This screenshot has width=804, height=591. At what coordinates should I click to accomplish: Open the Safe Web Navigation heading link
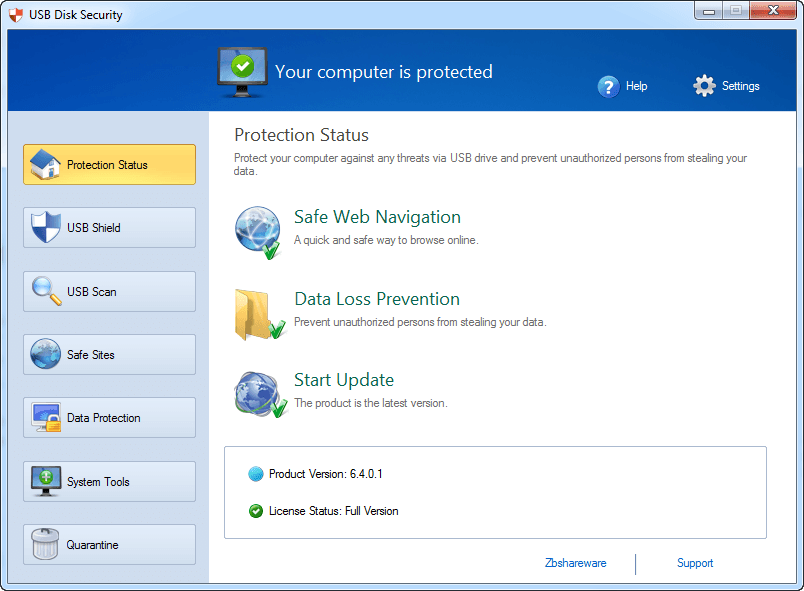point(377,217)
